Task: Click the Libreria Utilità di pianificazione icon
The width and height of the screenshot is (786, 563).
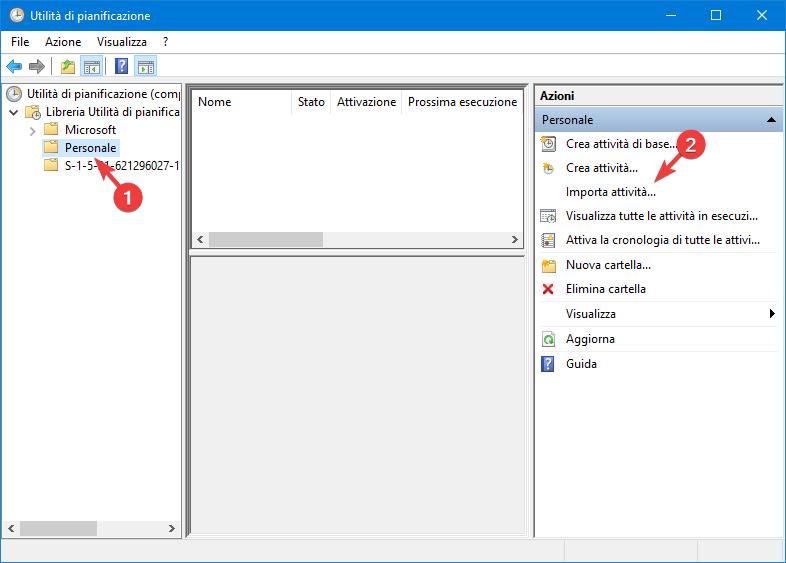Action: pos(33,112)
